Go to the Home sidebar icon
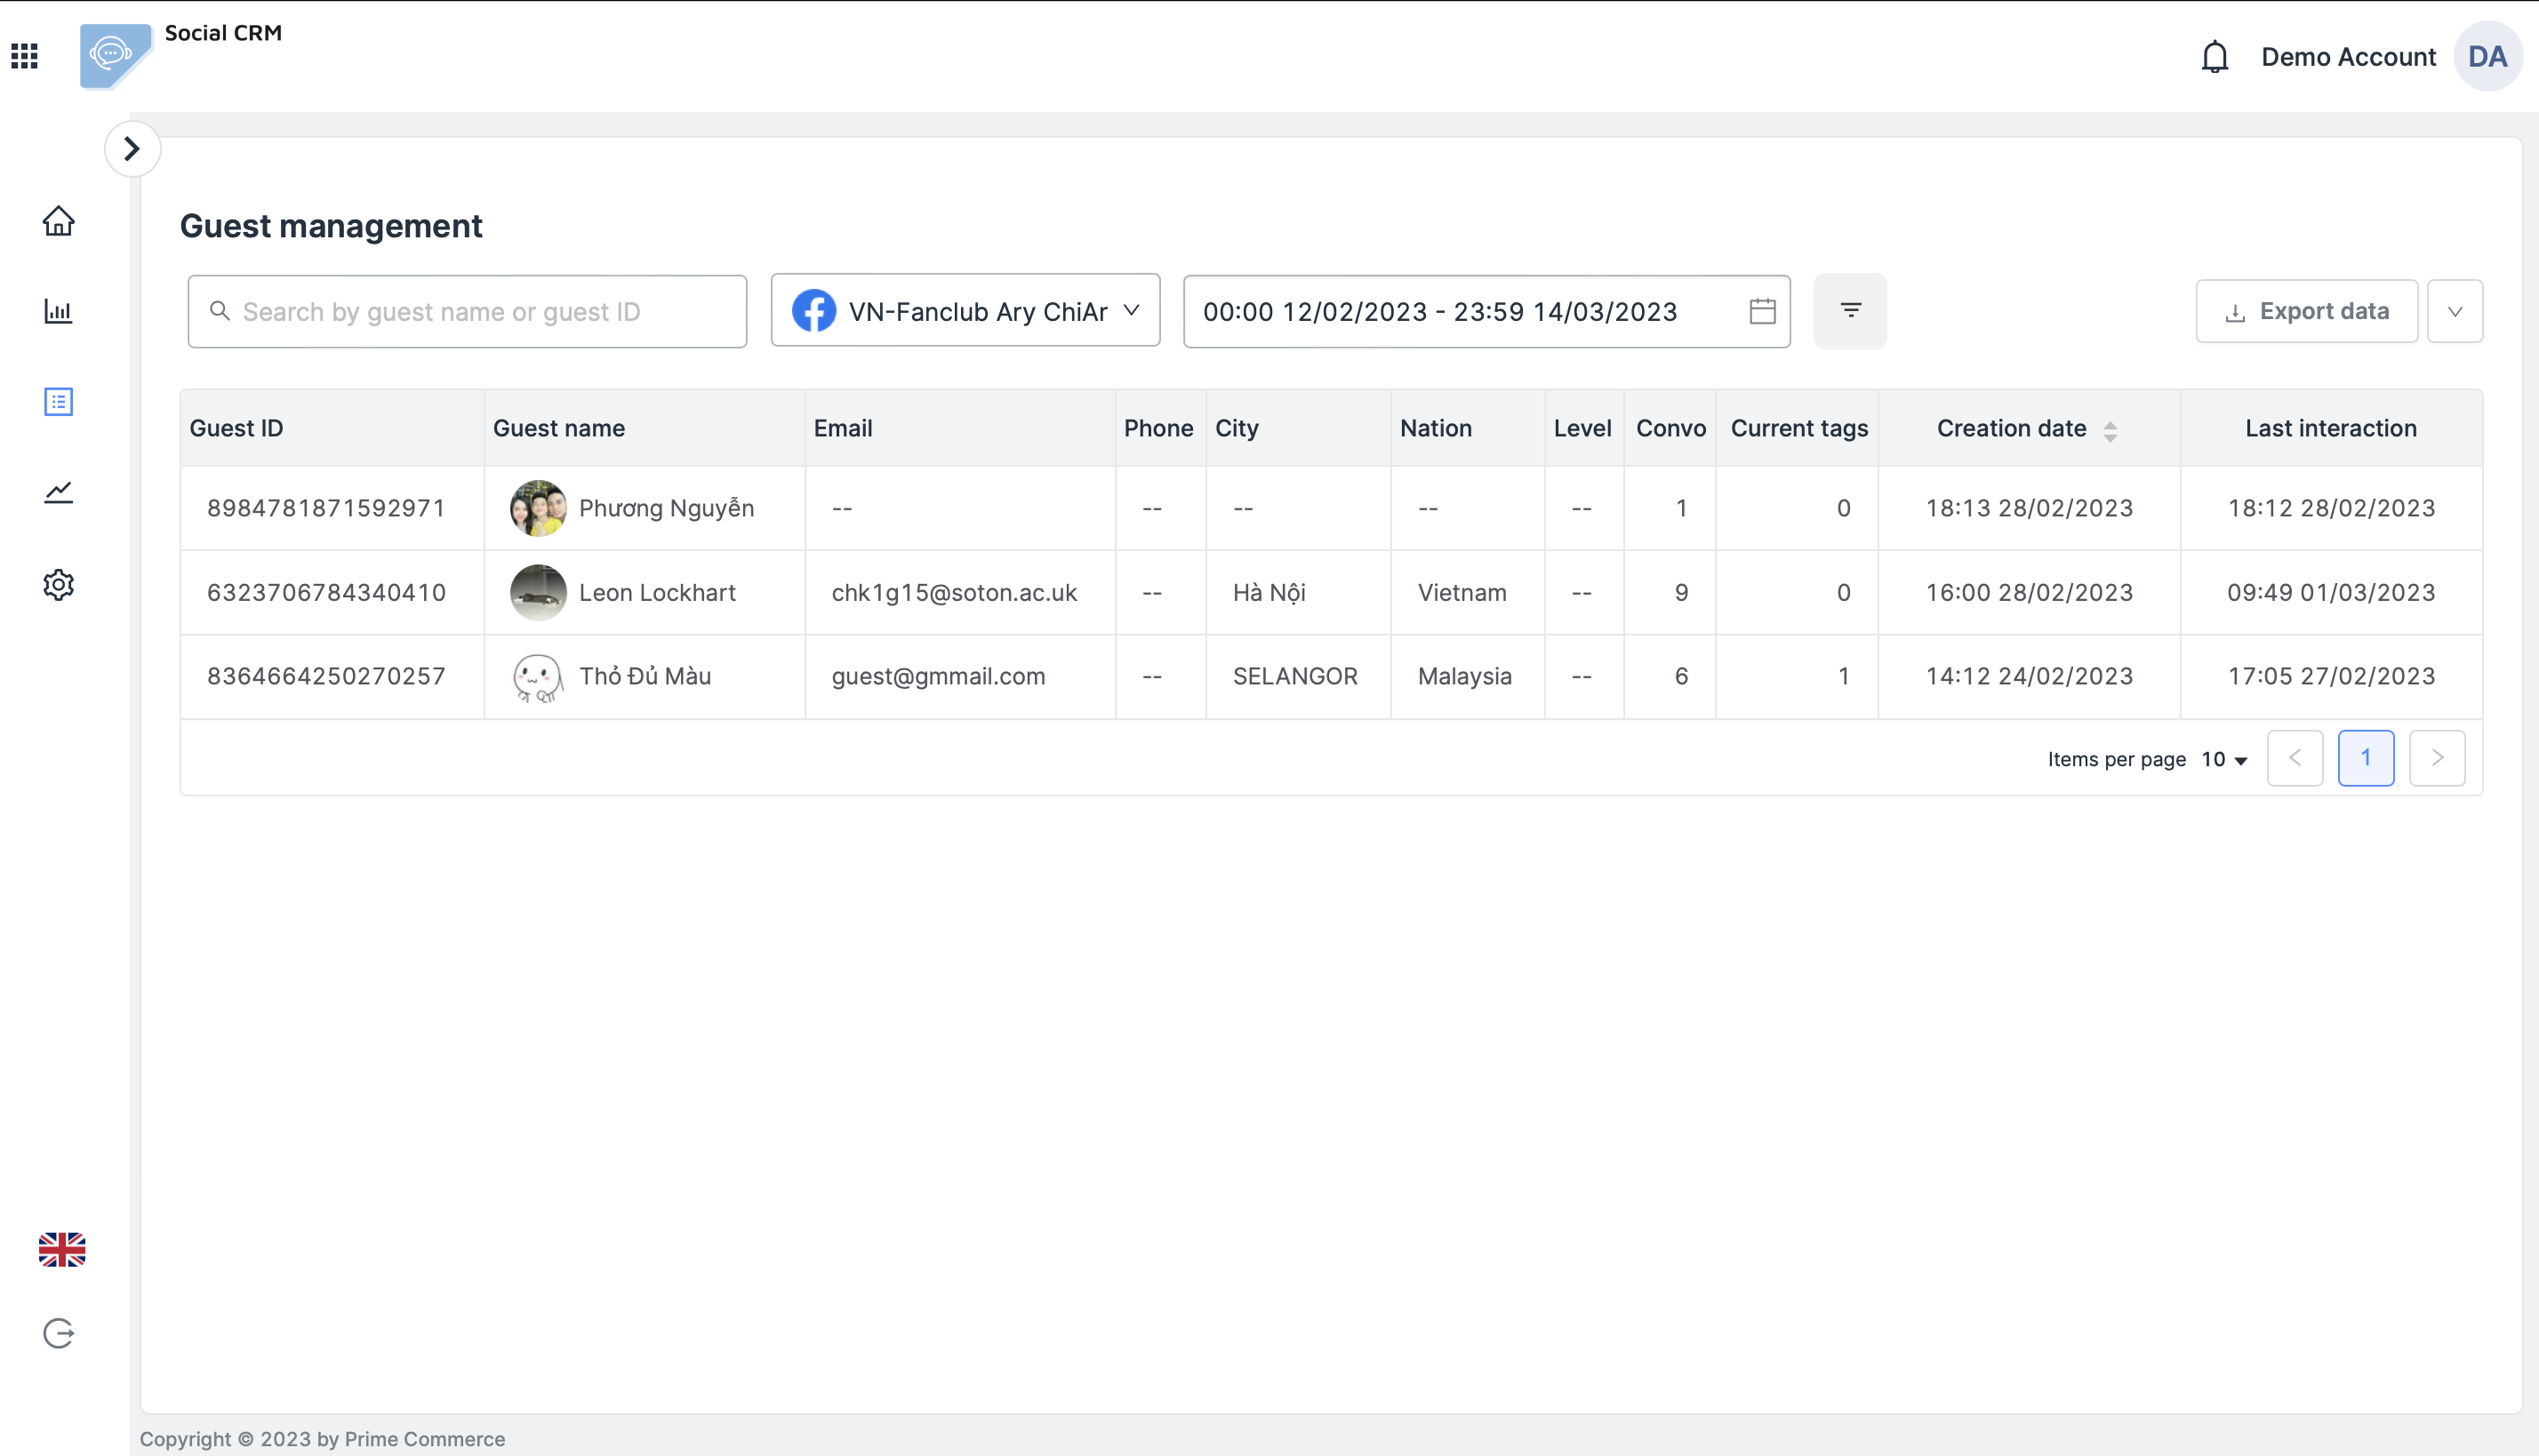The width and height of the screenshot is (2539, 1456). (x=58, y=221)
